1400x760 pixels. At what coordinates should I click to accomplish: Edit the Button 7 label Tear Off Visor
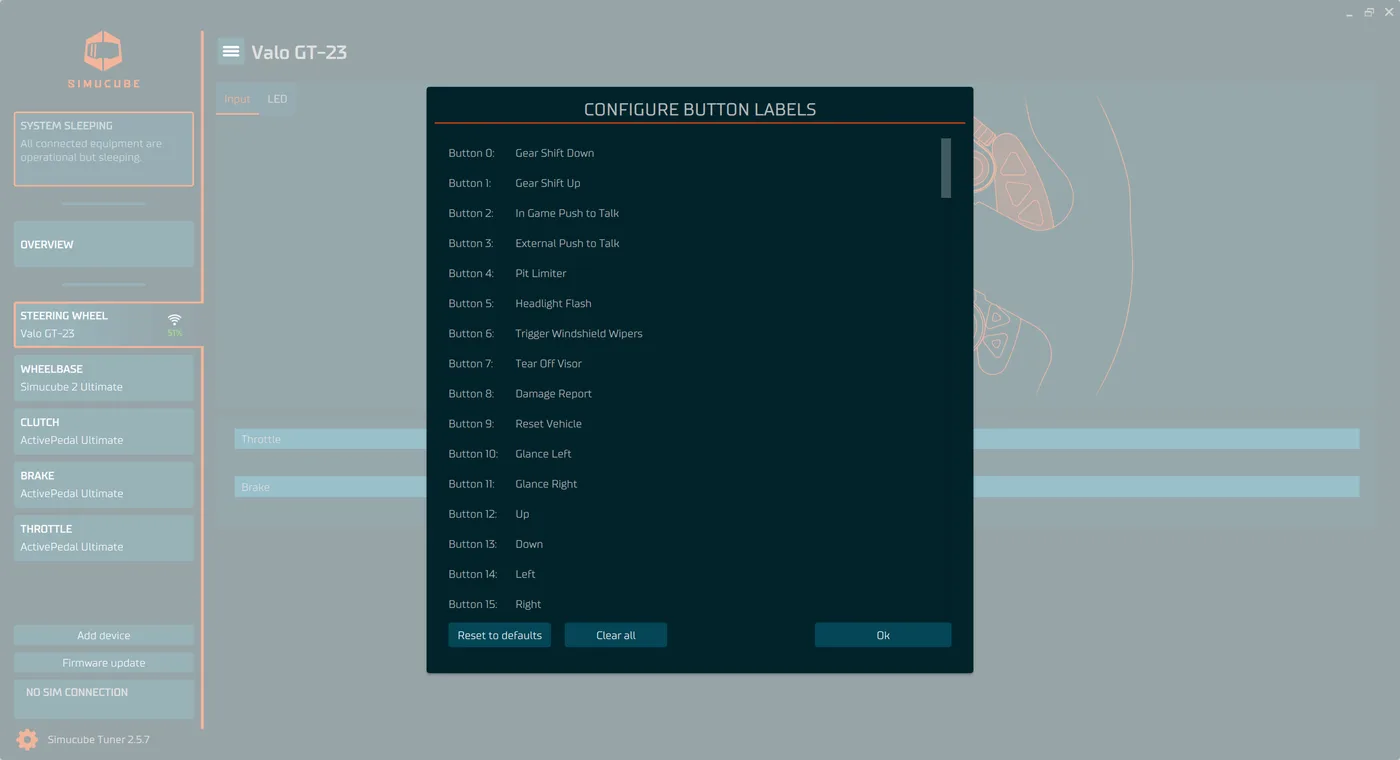pyautogui.click(x=548, y=363)
